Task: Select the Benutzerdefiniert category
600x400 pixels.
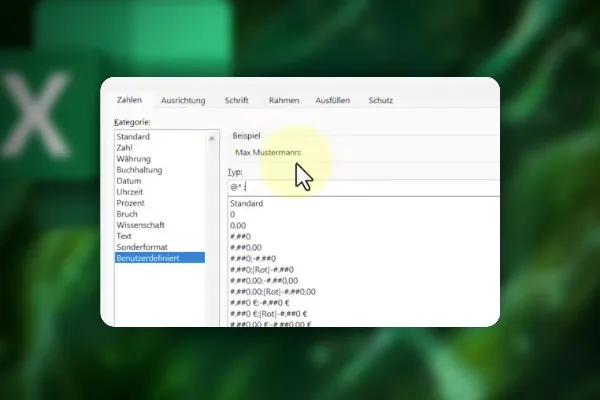Action: [160, 258]
